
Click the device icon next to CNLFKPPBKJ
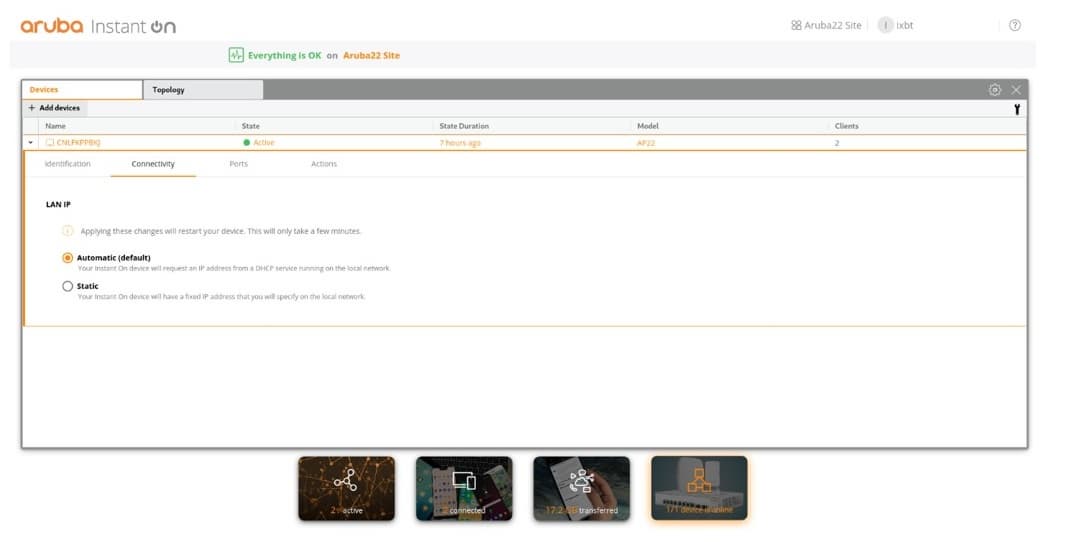pyautogui.click(x=50, y=142)
